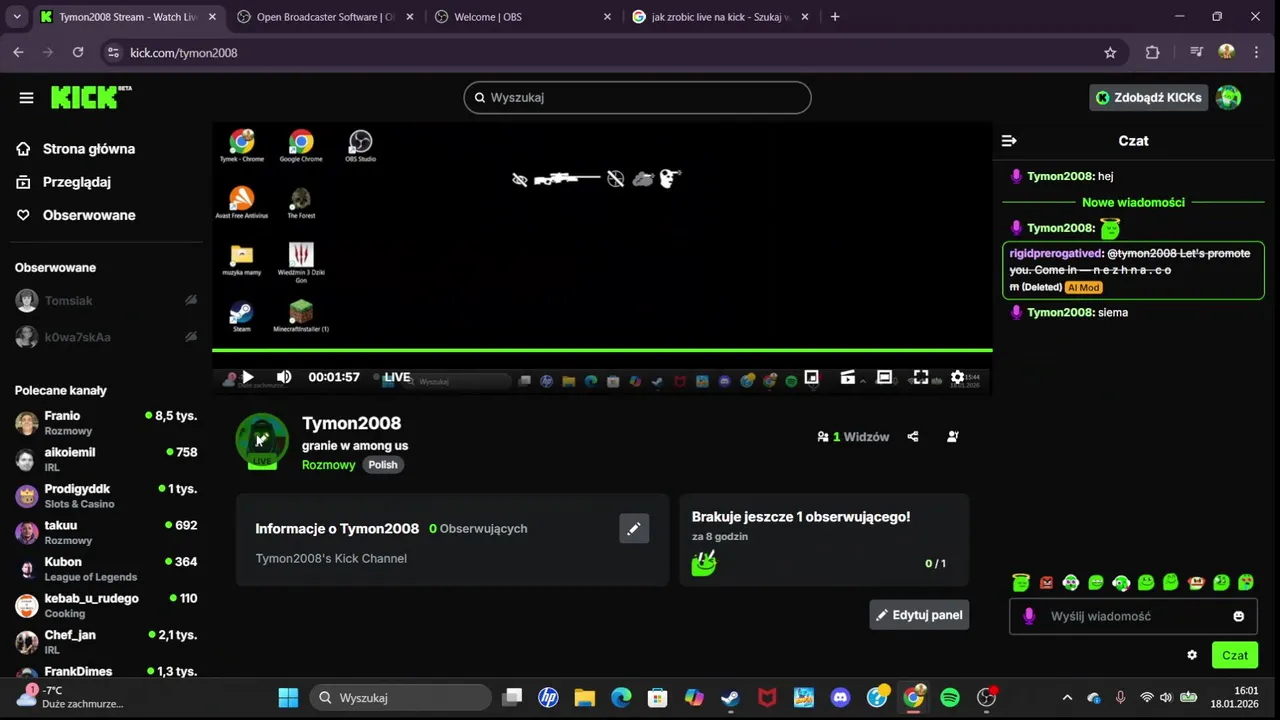Switch to Open Broadcaster Software tab
1280x720 pixels.
[325, 17]
